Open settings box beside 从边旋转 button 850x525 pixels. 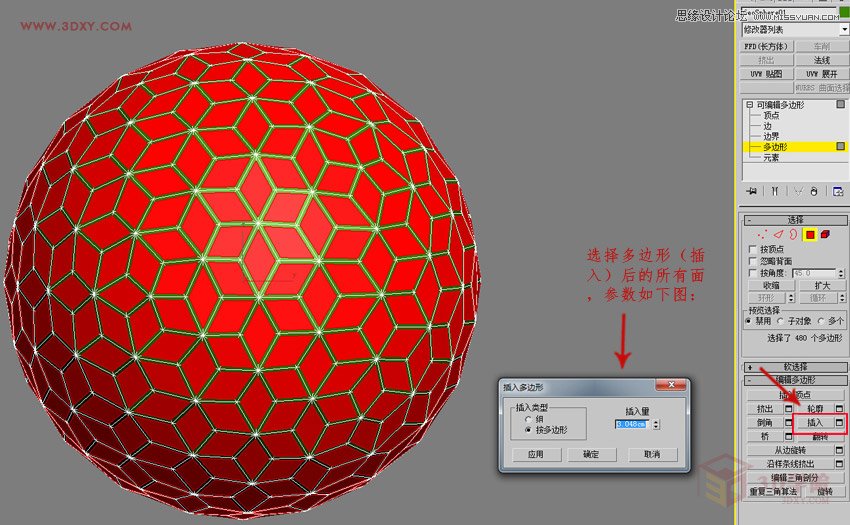tap(840, 450)
